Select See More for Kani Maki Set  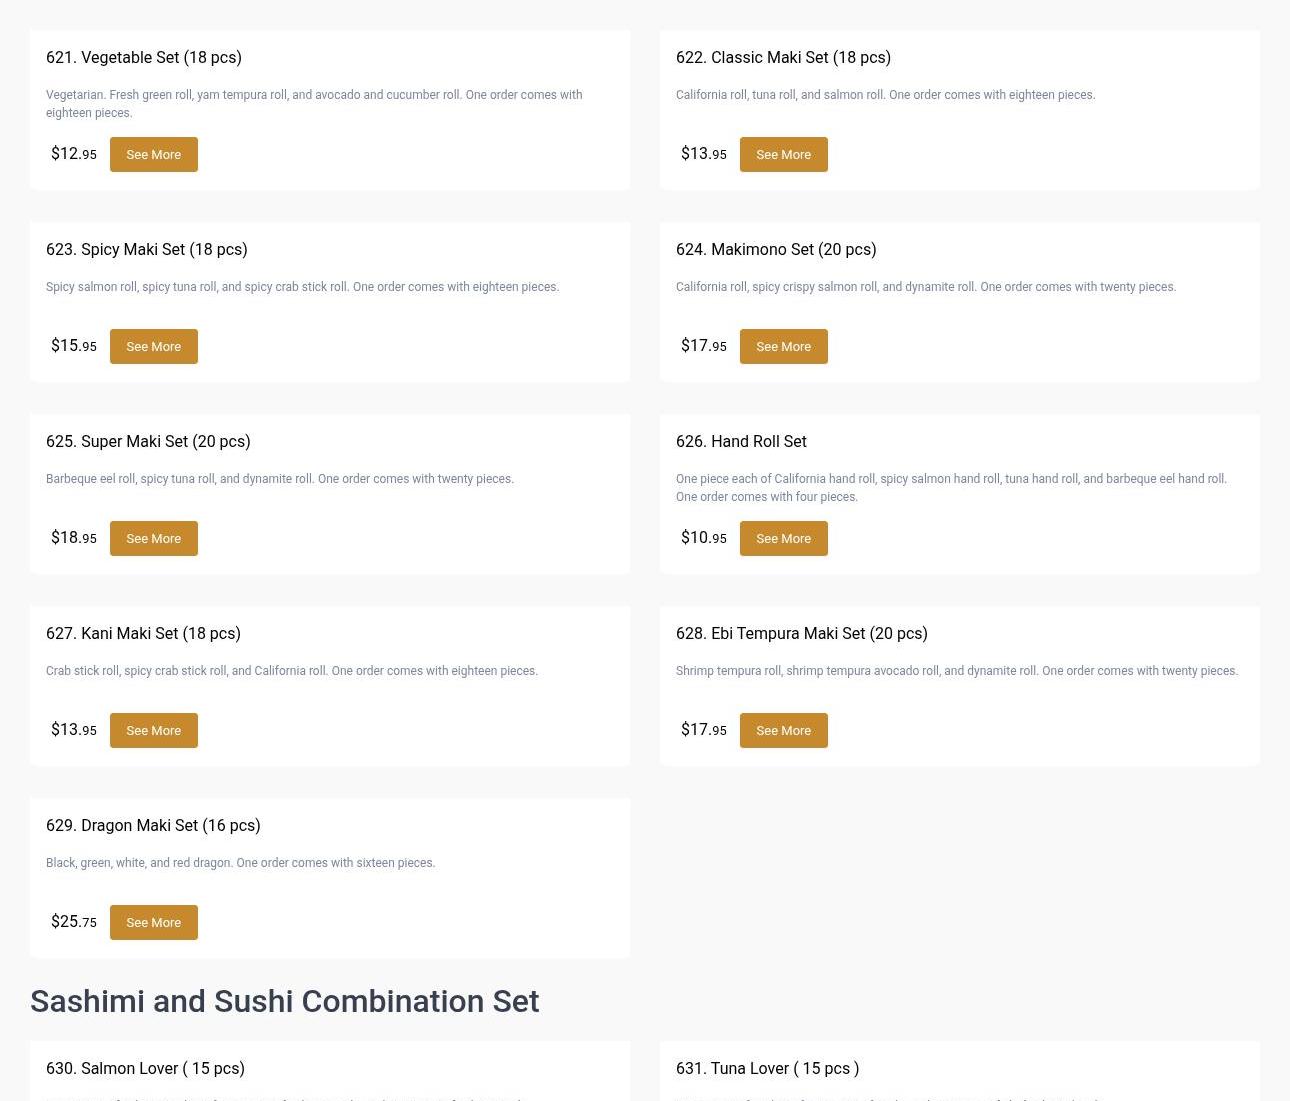coord(153,731)
